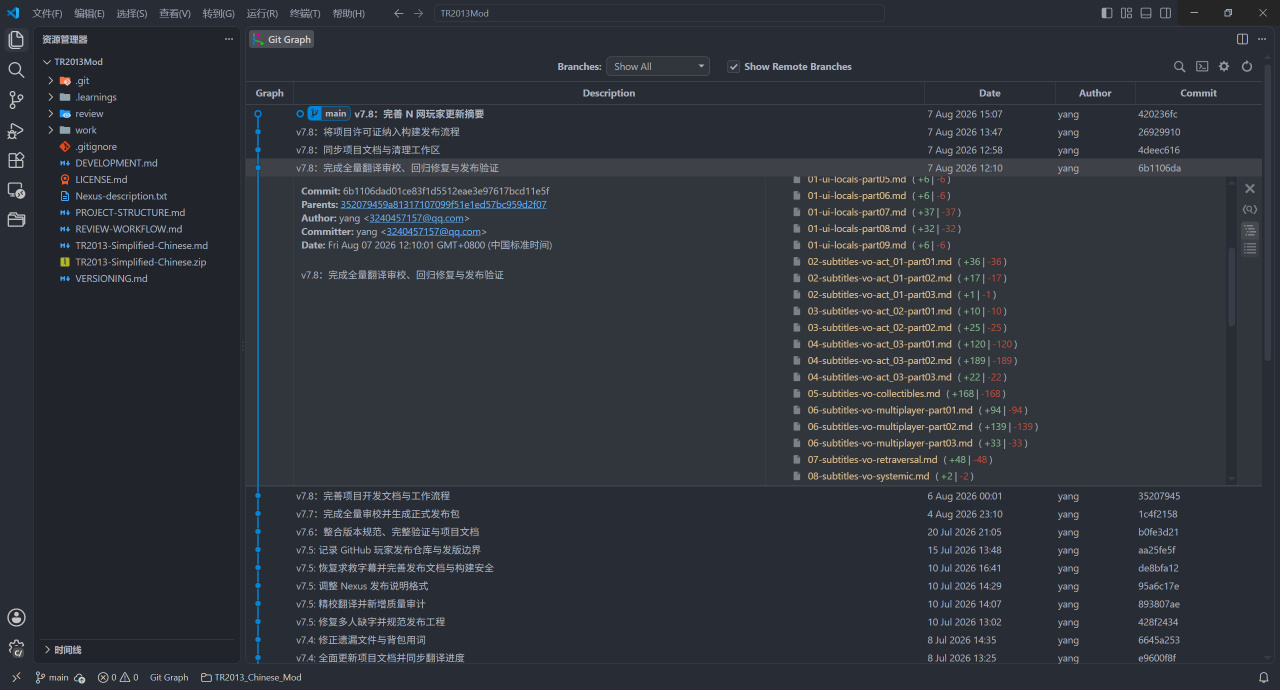Open parent commit hash link

[x=443, y=204]
